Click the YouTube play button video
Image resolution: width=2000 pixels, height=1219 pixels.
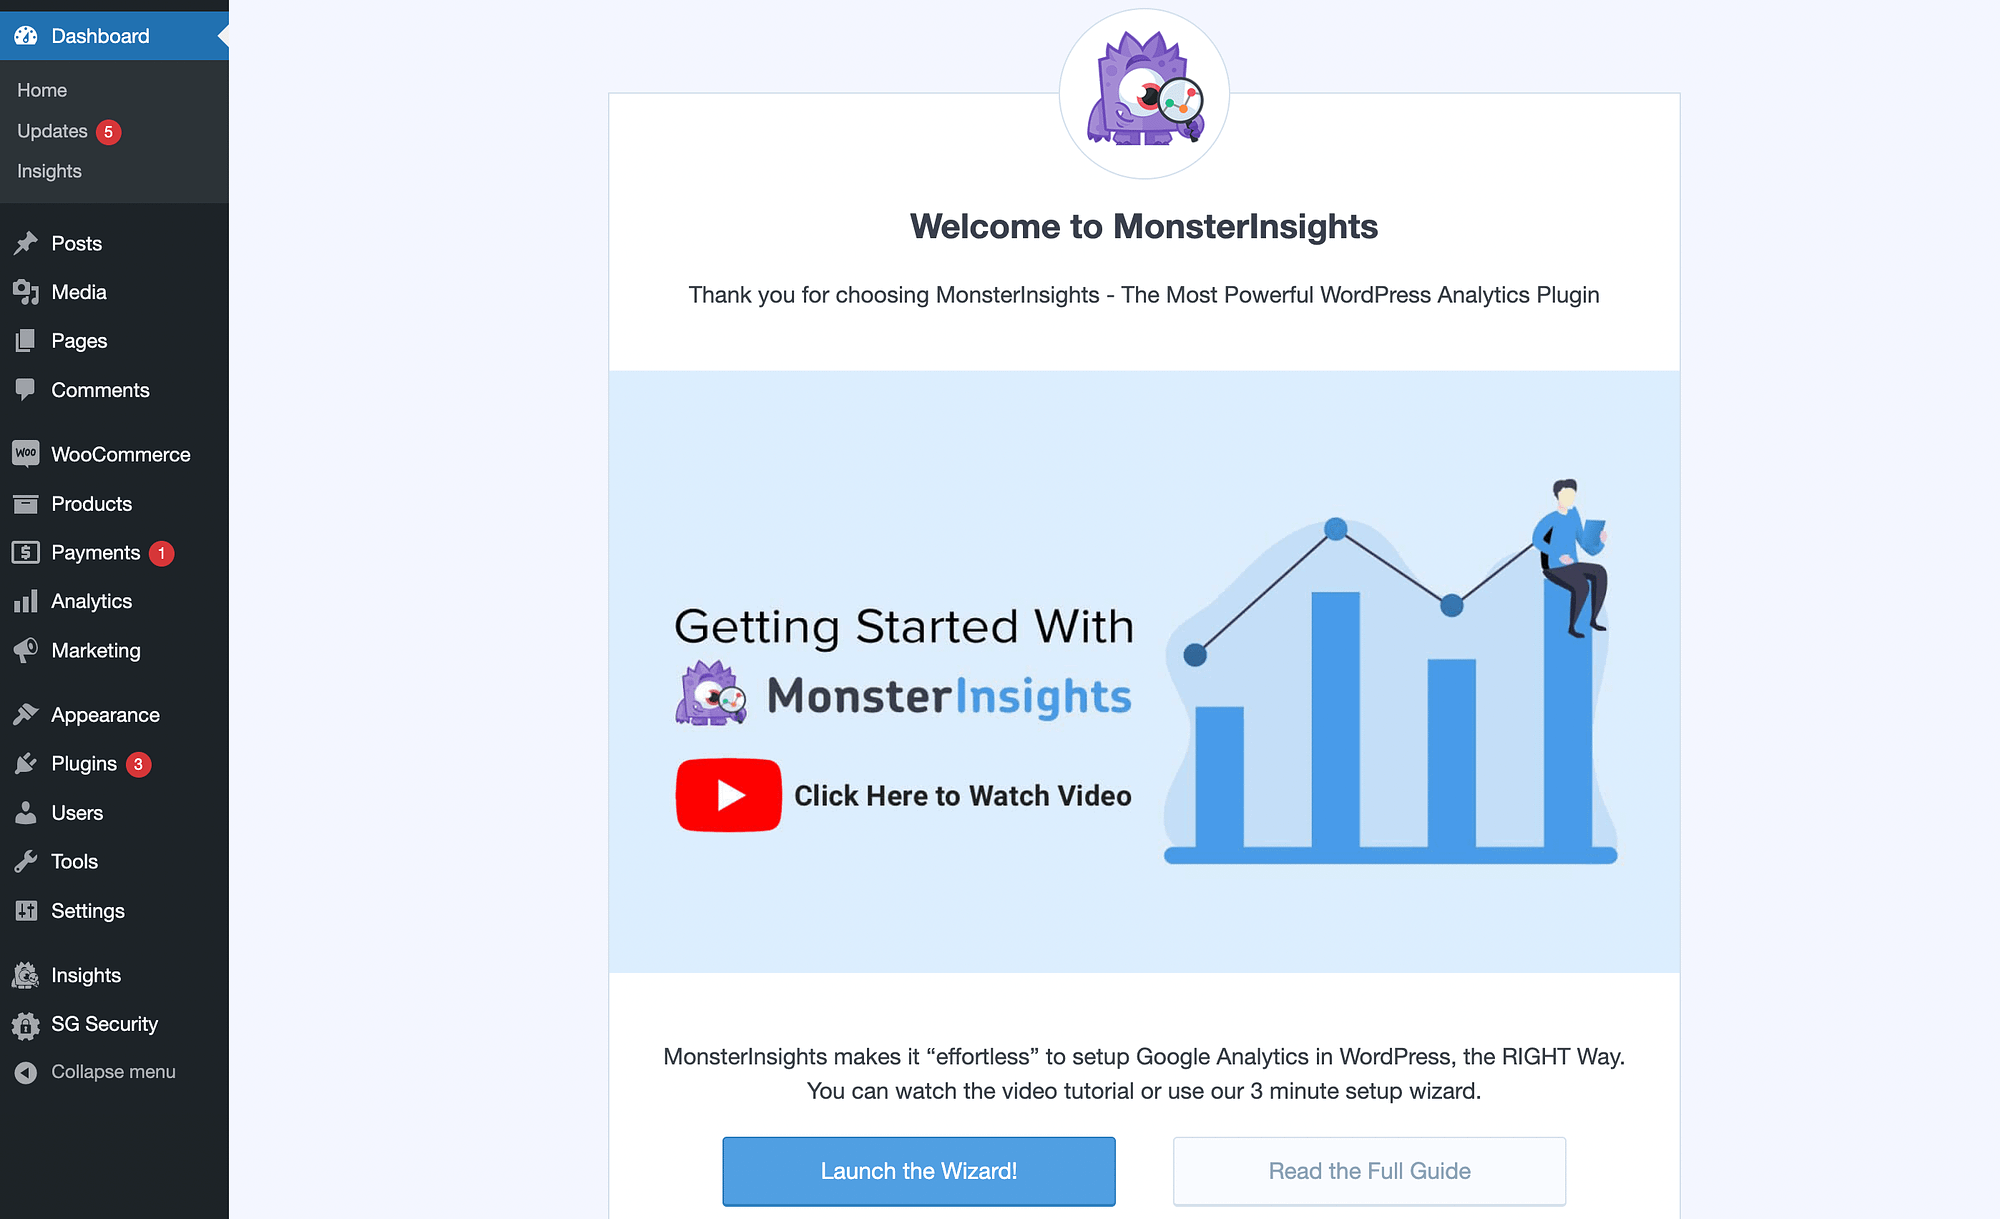pos(729,795)
